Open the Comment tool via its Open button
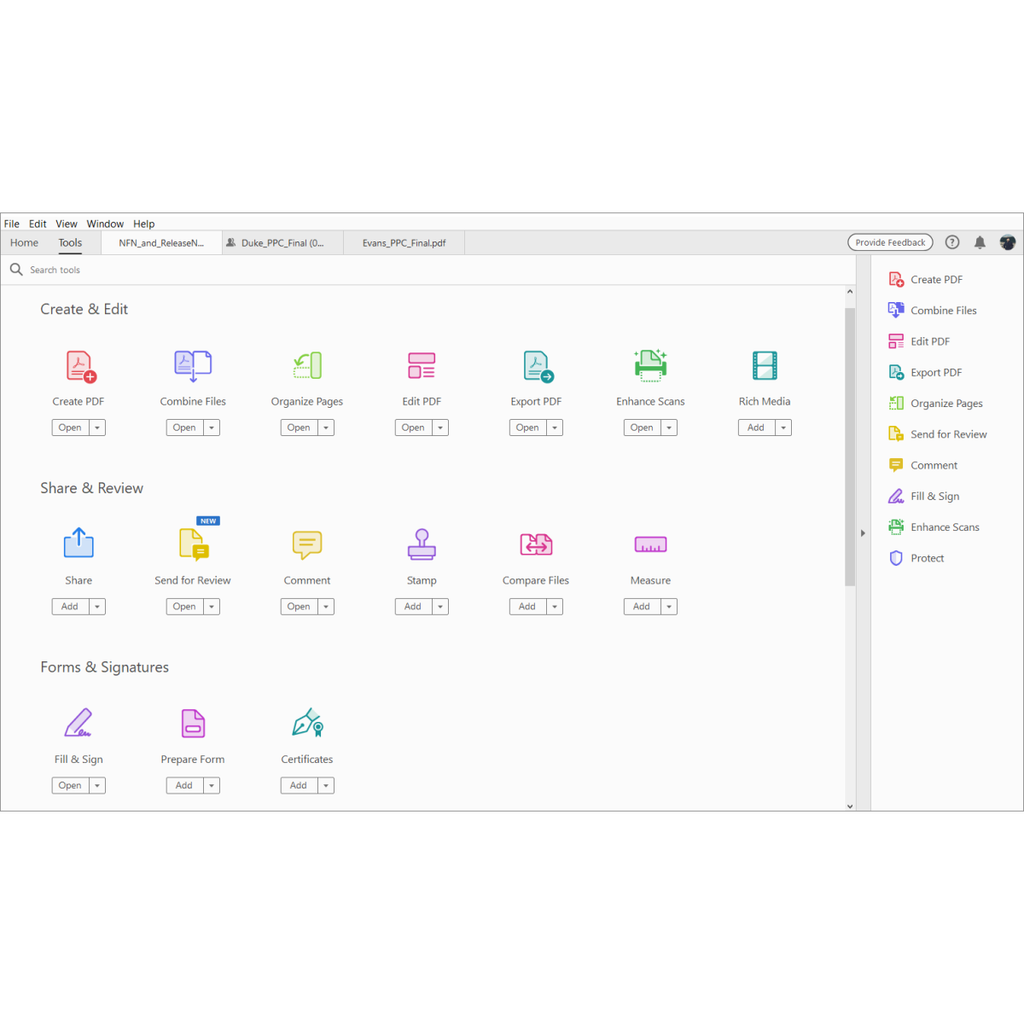The image size is (1024, 1024). pos(300,606)
